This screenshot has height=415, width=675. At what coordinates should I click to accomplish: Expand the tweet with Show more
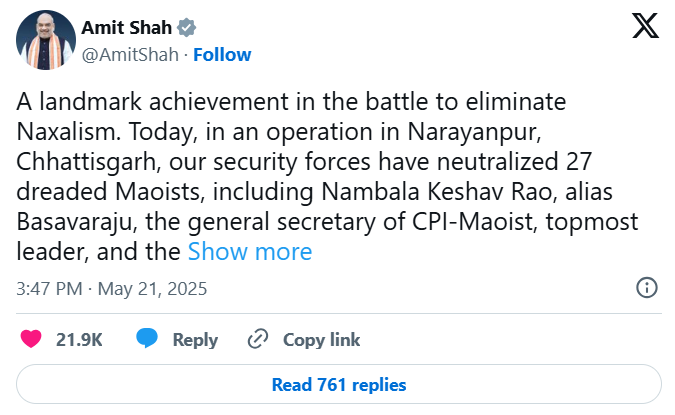click(250, 251)
